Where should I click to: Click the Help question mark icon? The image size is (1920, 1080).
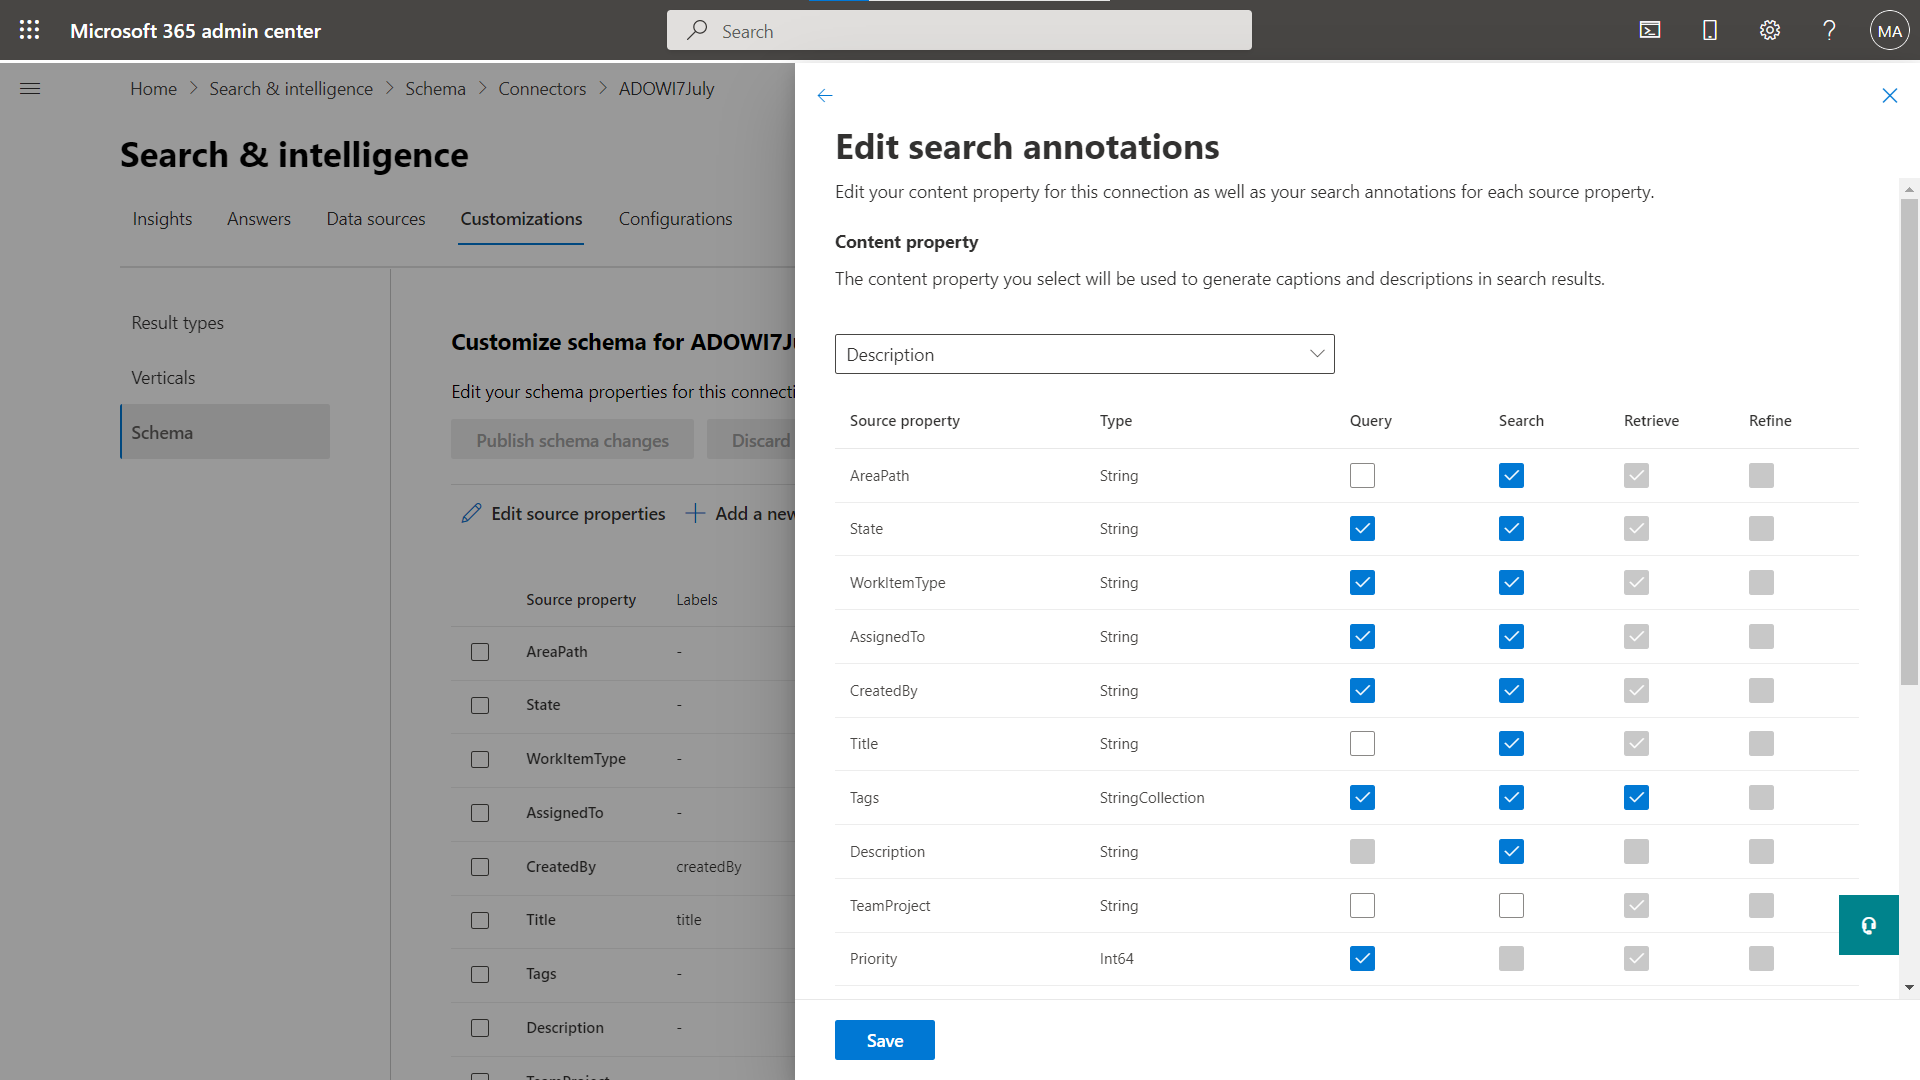[1829, 29]
